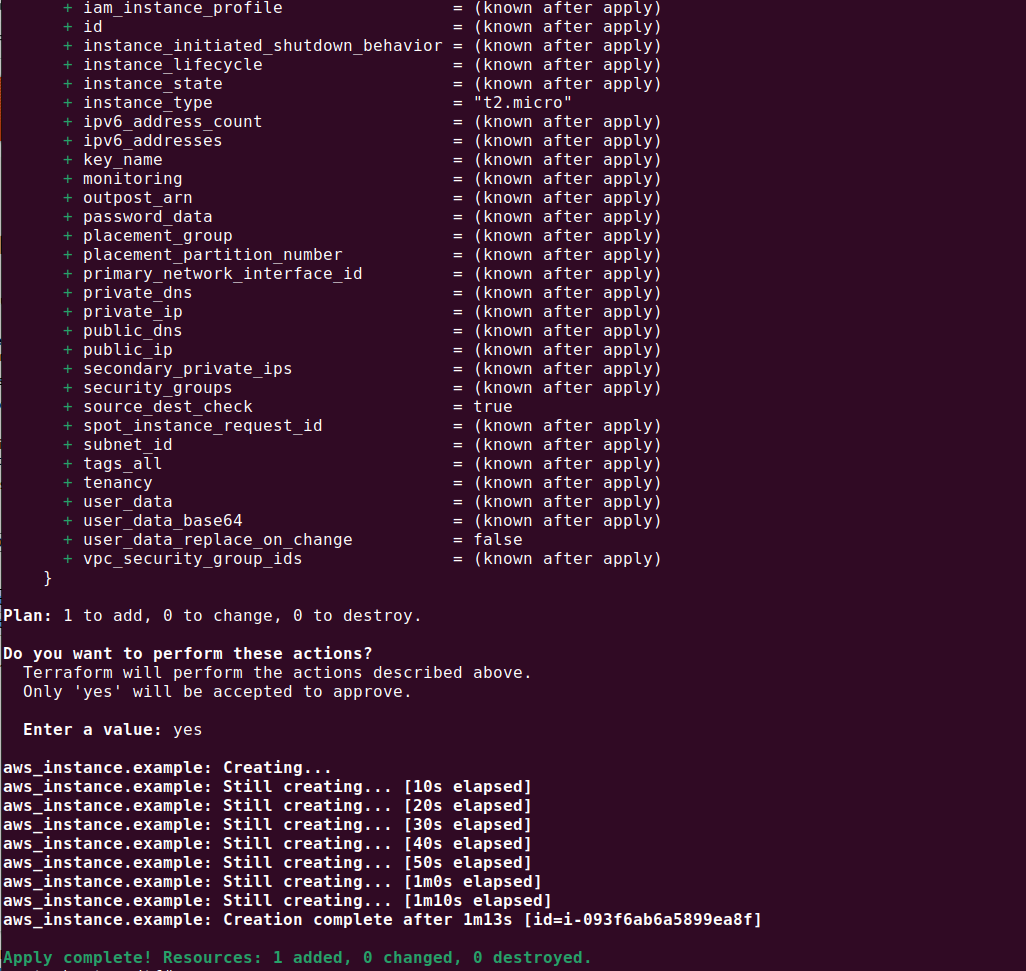
Task: Click the "false" value of user_data_replace_on_change
Action: tap(498, 540)
